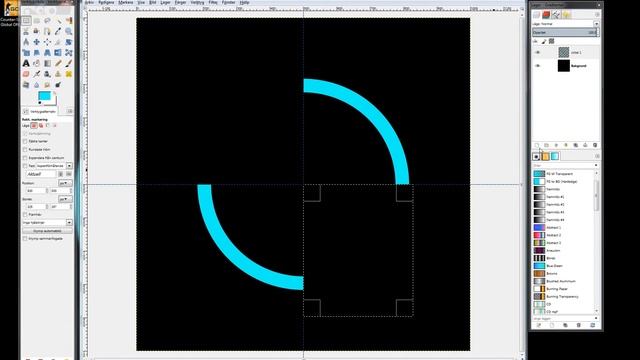
Task: Enable the Rundade hörn checkbox
Action: click(x=25, y=149)
